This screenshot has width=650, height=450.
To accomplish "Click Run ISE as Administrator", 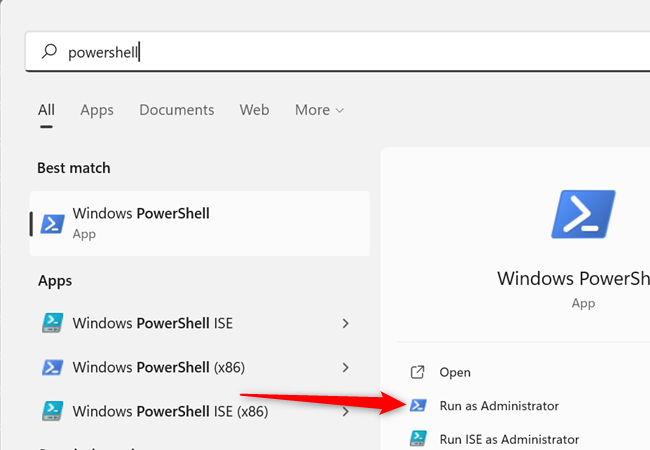I will (509, 439).
